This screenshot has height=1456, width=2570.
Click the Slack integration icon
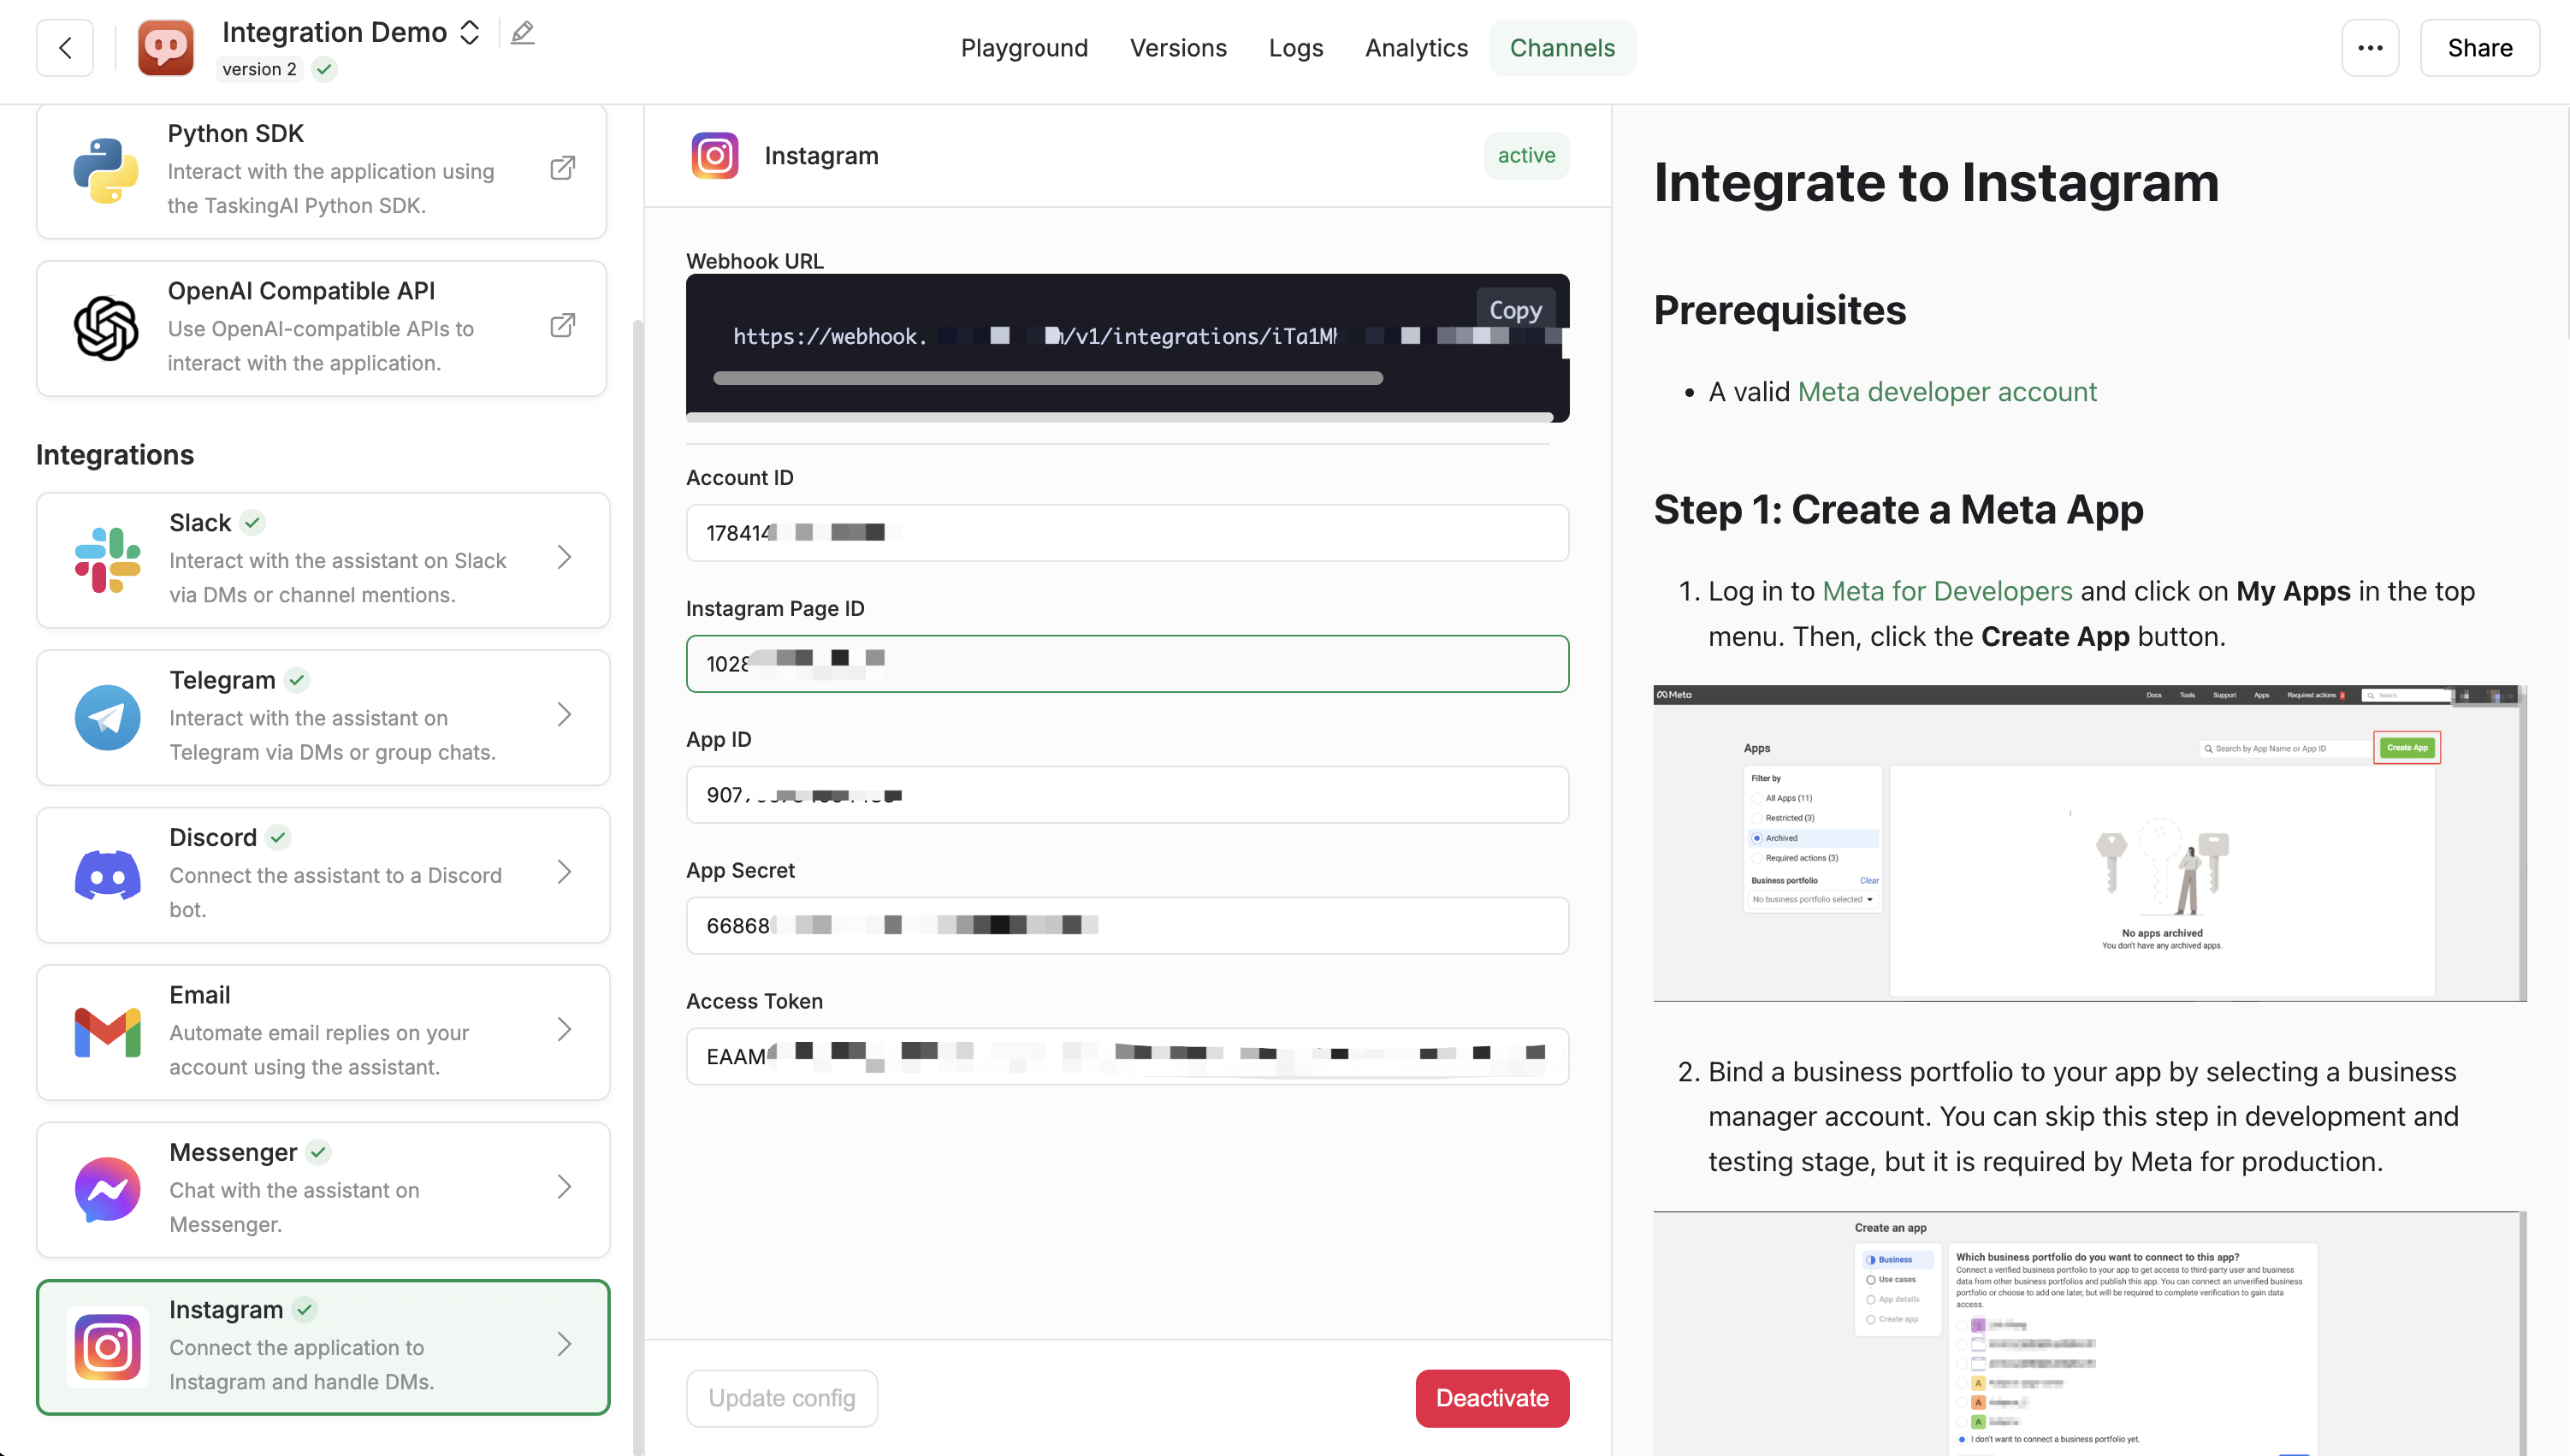(106, 558)
